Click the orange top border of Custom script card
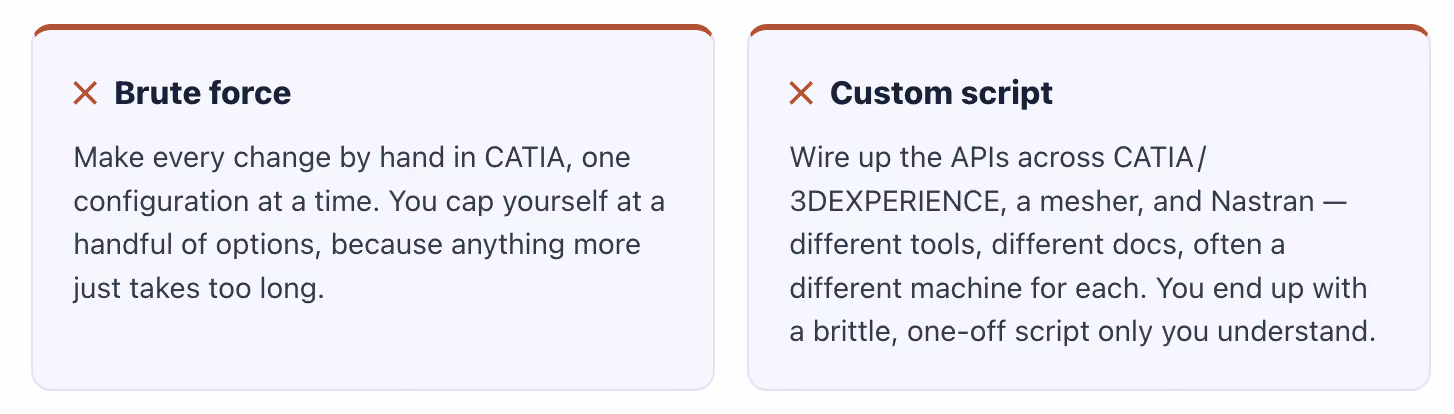The height and width of the screenshot is (414, 1454). click(1089, 29)
